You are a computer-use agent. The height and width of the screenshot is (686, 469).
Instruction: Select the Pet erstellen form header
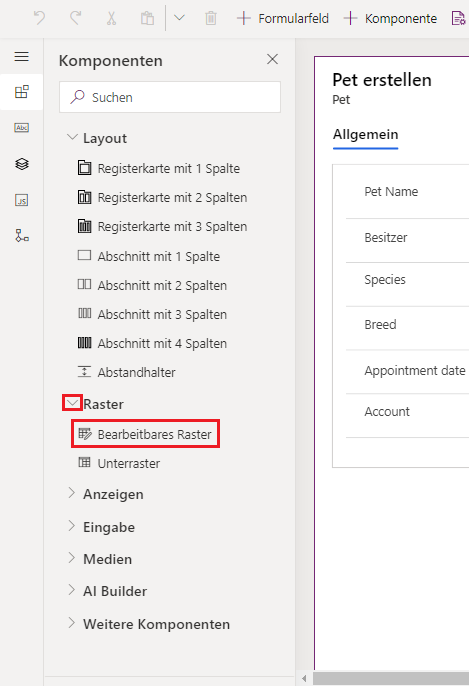382,80
